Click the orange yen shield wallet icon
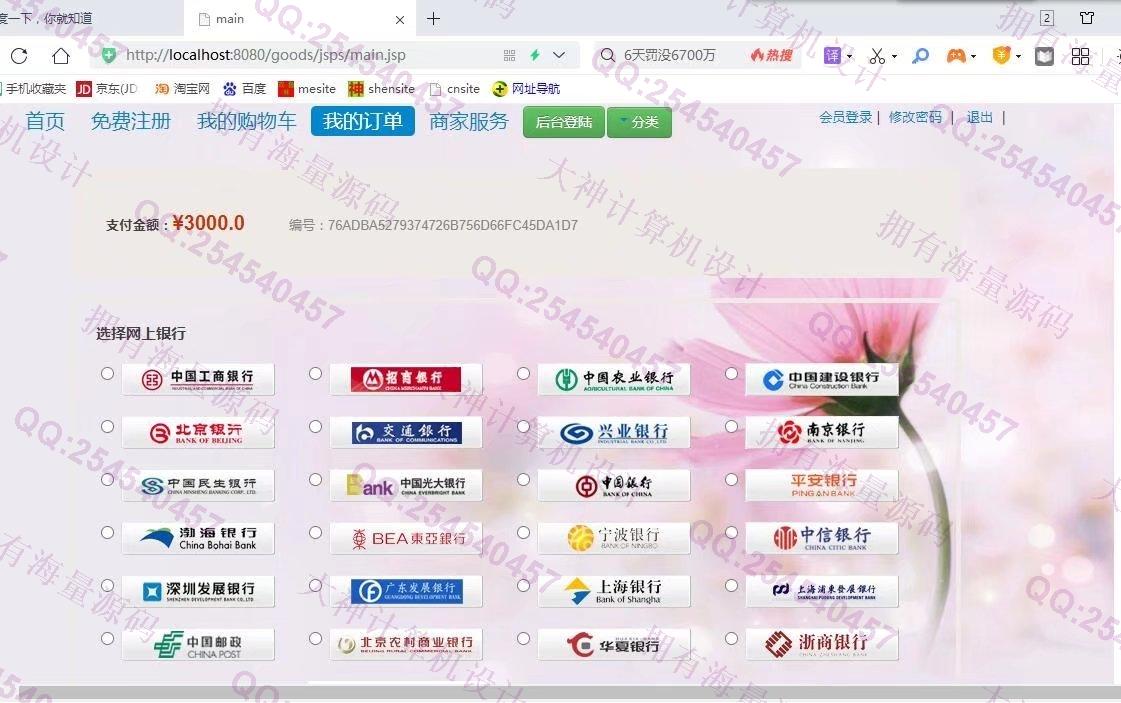 pos(1002,55)
